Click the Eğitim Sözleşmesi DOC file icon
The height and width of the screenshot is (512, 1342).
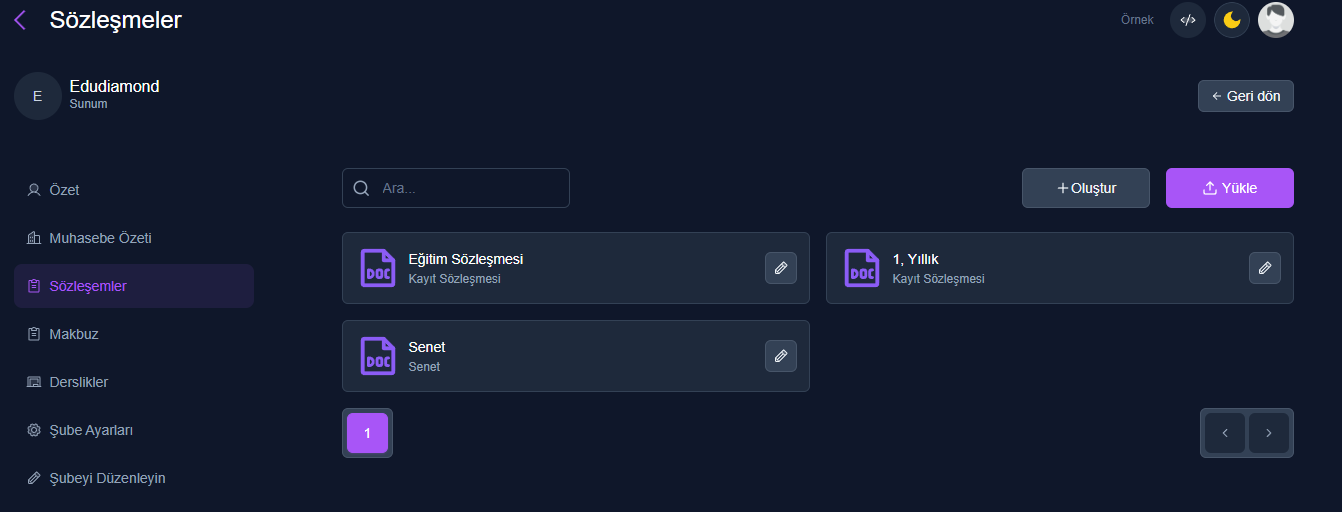(378, 268)
